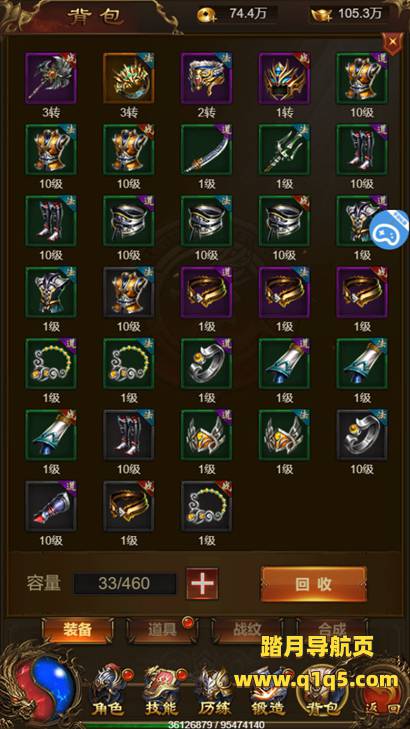
Task: Click the 回收 recycle button
Action: coord(314,584)
